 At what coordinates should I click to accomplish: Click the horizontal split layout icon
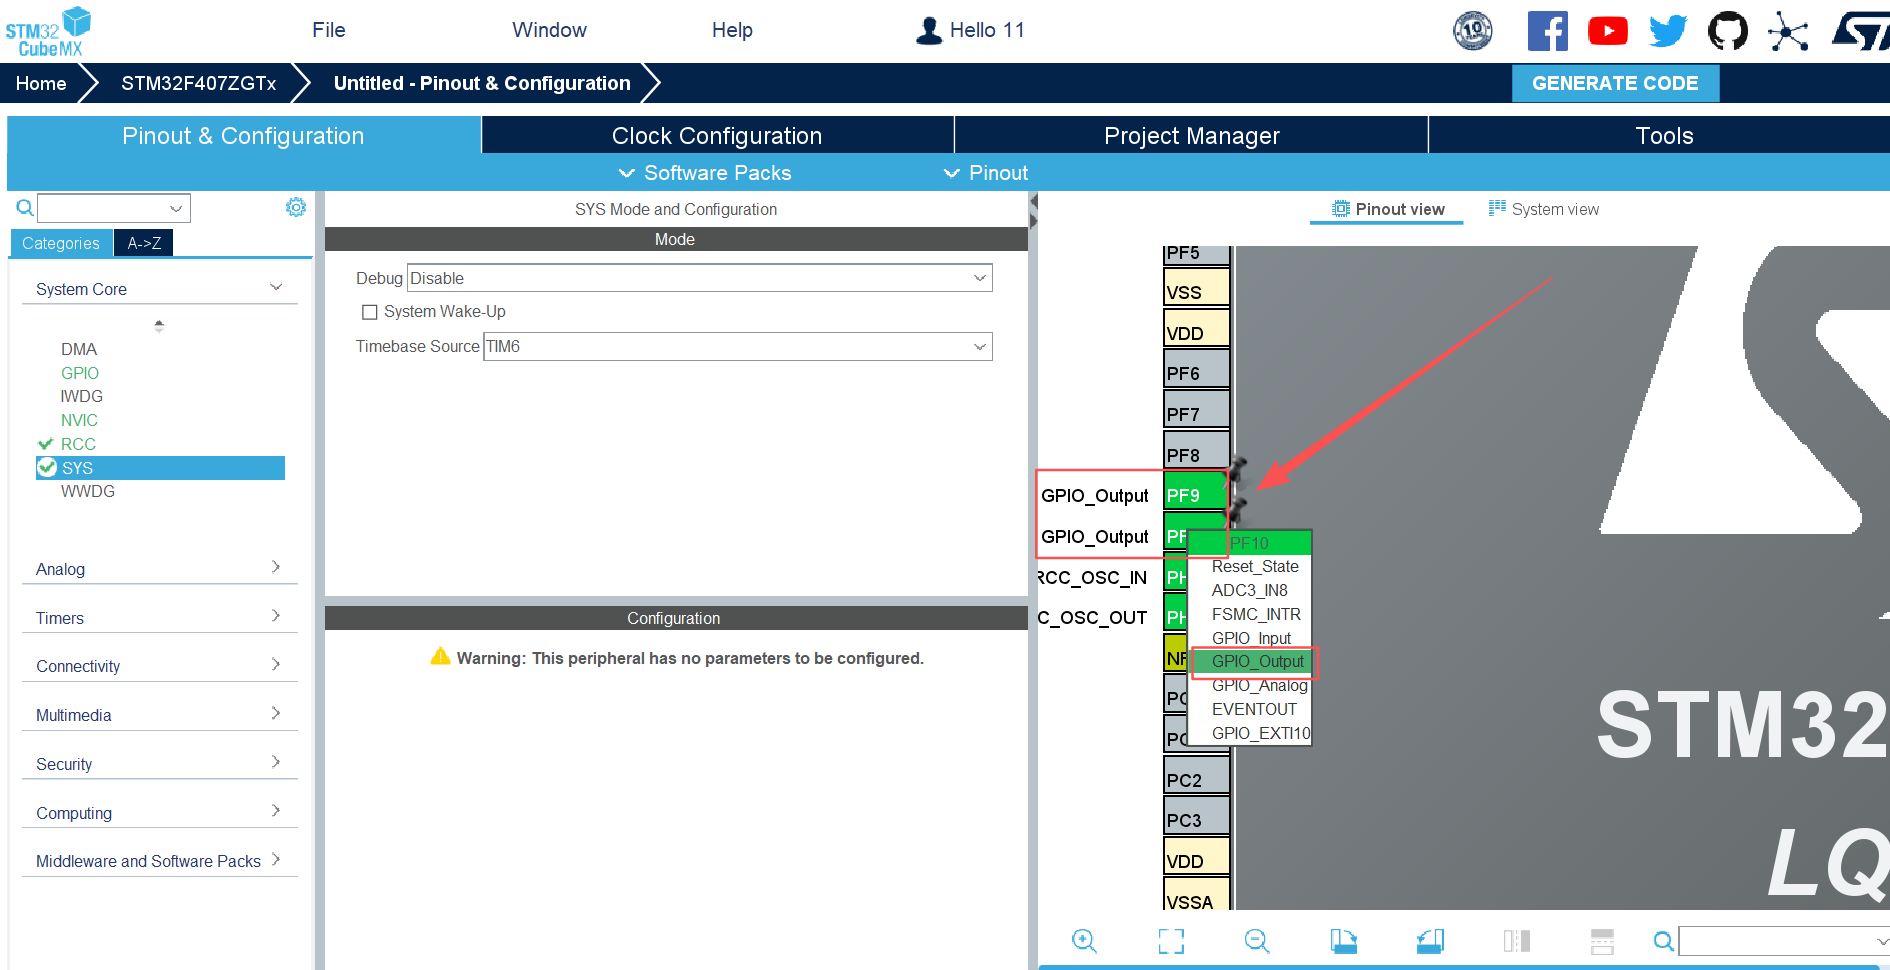(x=1602, y=941)
